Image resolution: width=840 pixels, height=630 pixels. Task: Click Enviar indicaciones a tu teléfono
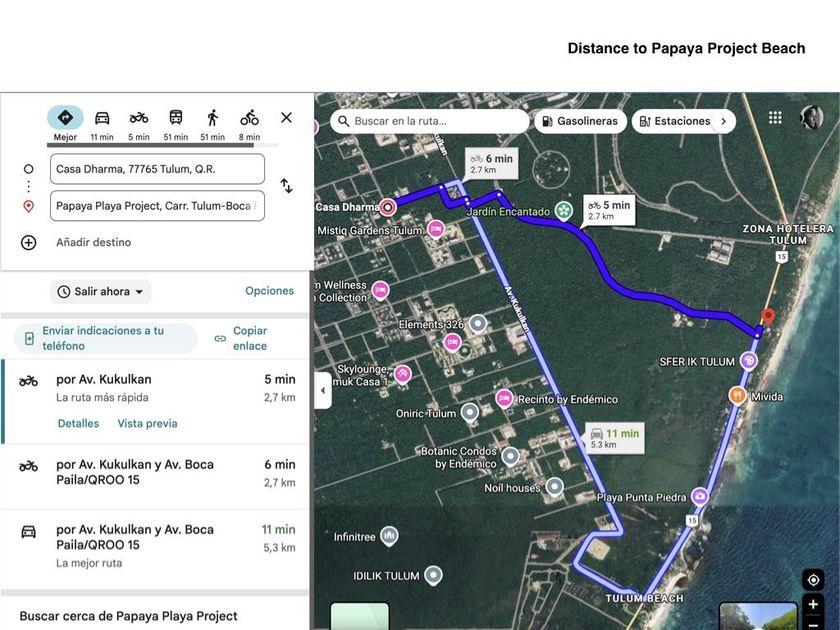(105, 338)
